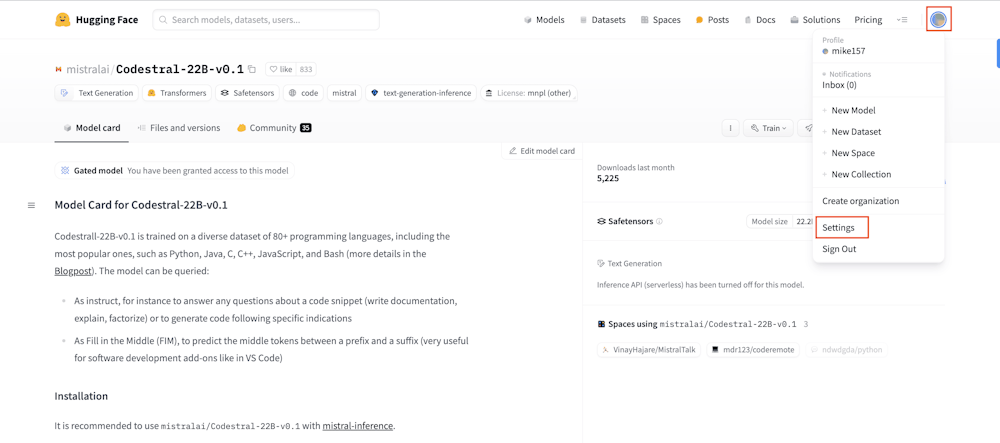Sign Out from the profile menu
This screenshot has height=443, width=1000.
pyautogui.click(x=839, y=249)
